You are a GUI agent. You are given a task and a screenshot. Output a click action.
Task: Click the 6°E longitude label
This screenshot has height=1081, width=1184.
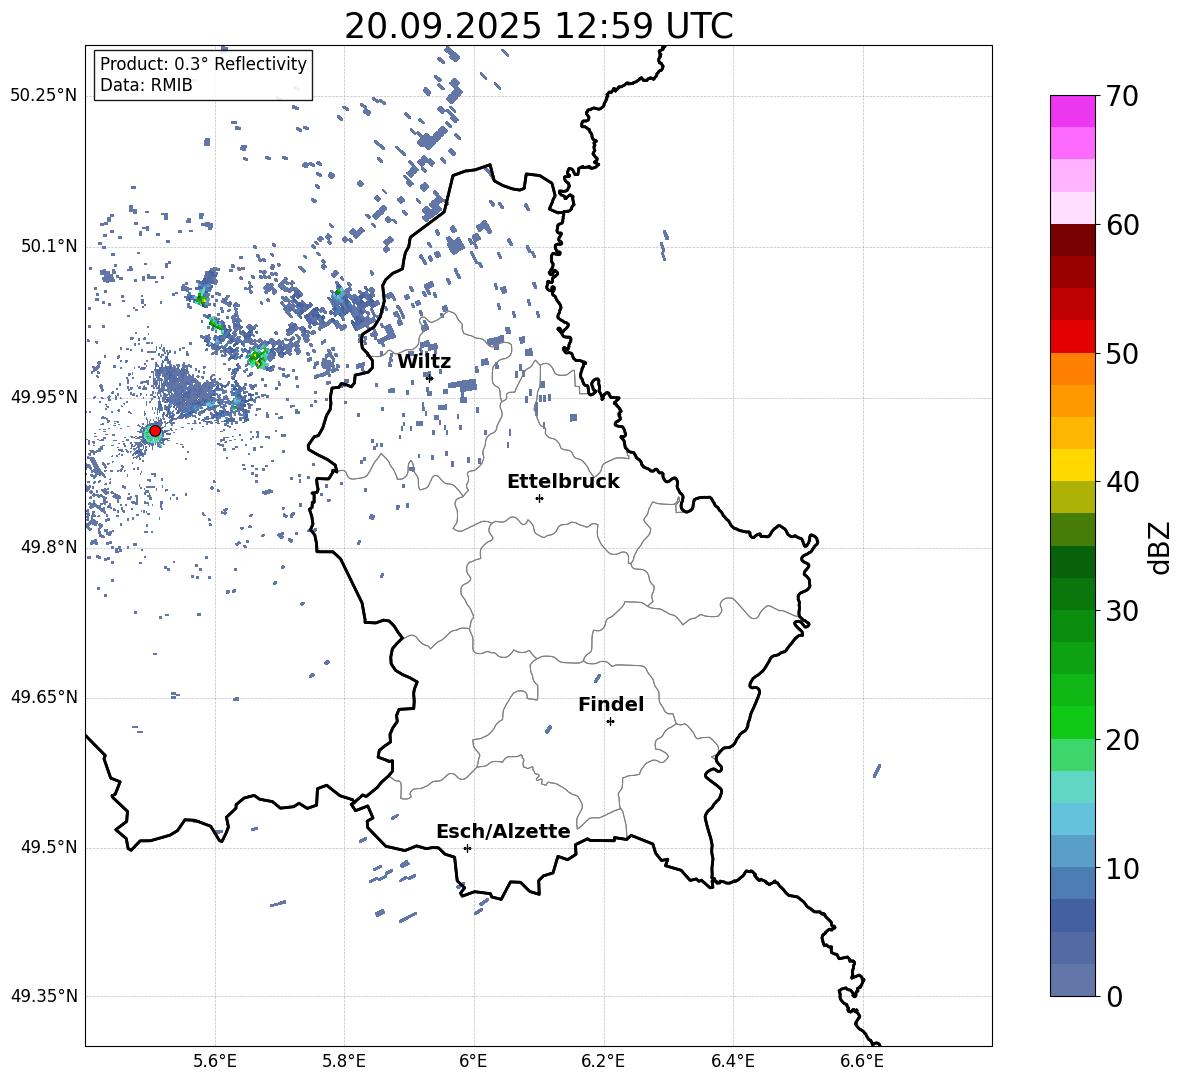pyautogui.click(x=473, y=1061)
